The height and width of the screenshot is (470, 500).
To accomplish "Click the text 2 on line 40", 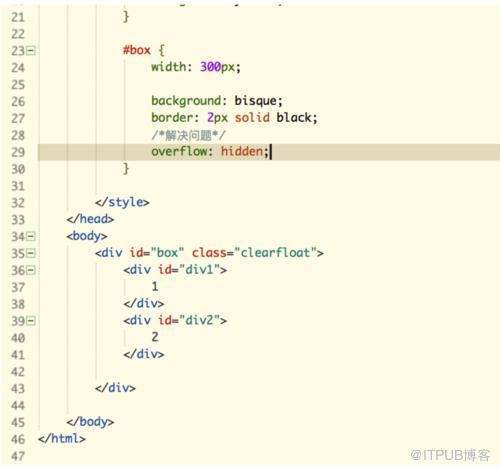I will 155,337.
